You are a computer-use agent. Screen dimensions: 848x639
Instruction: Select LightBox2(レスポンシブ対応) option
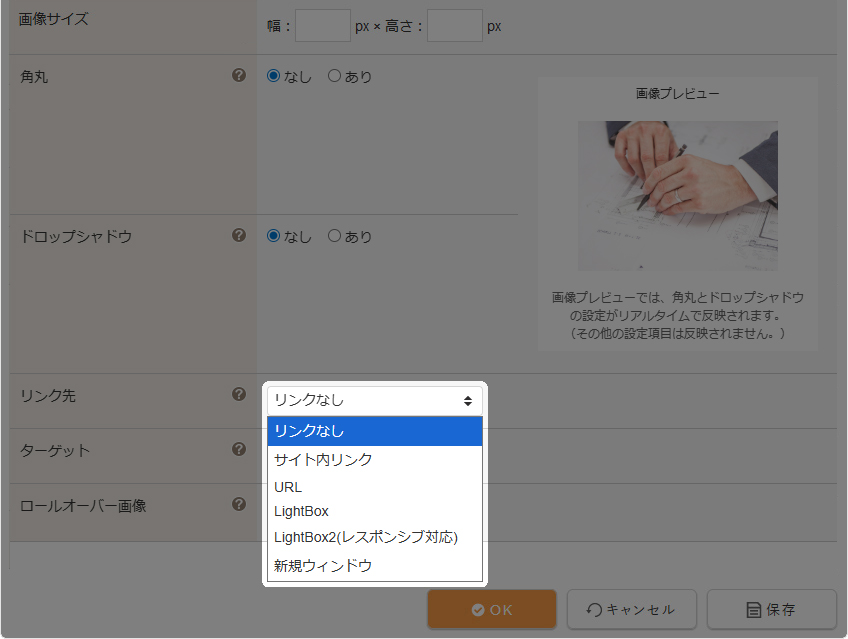point(374,537)
